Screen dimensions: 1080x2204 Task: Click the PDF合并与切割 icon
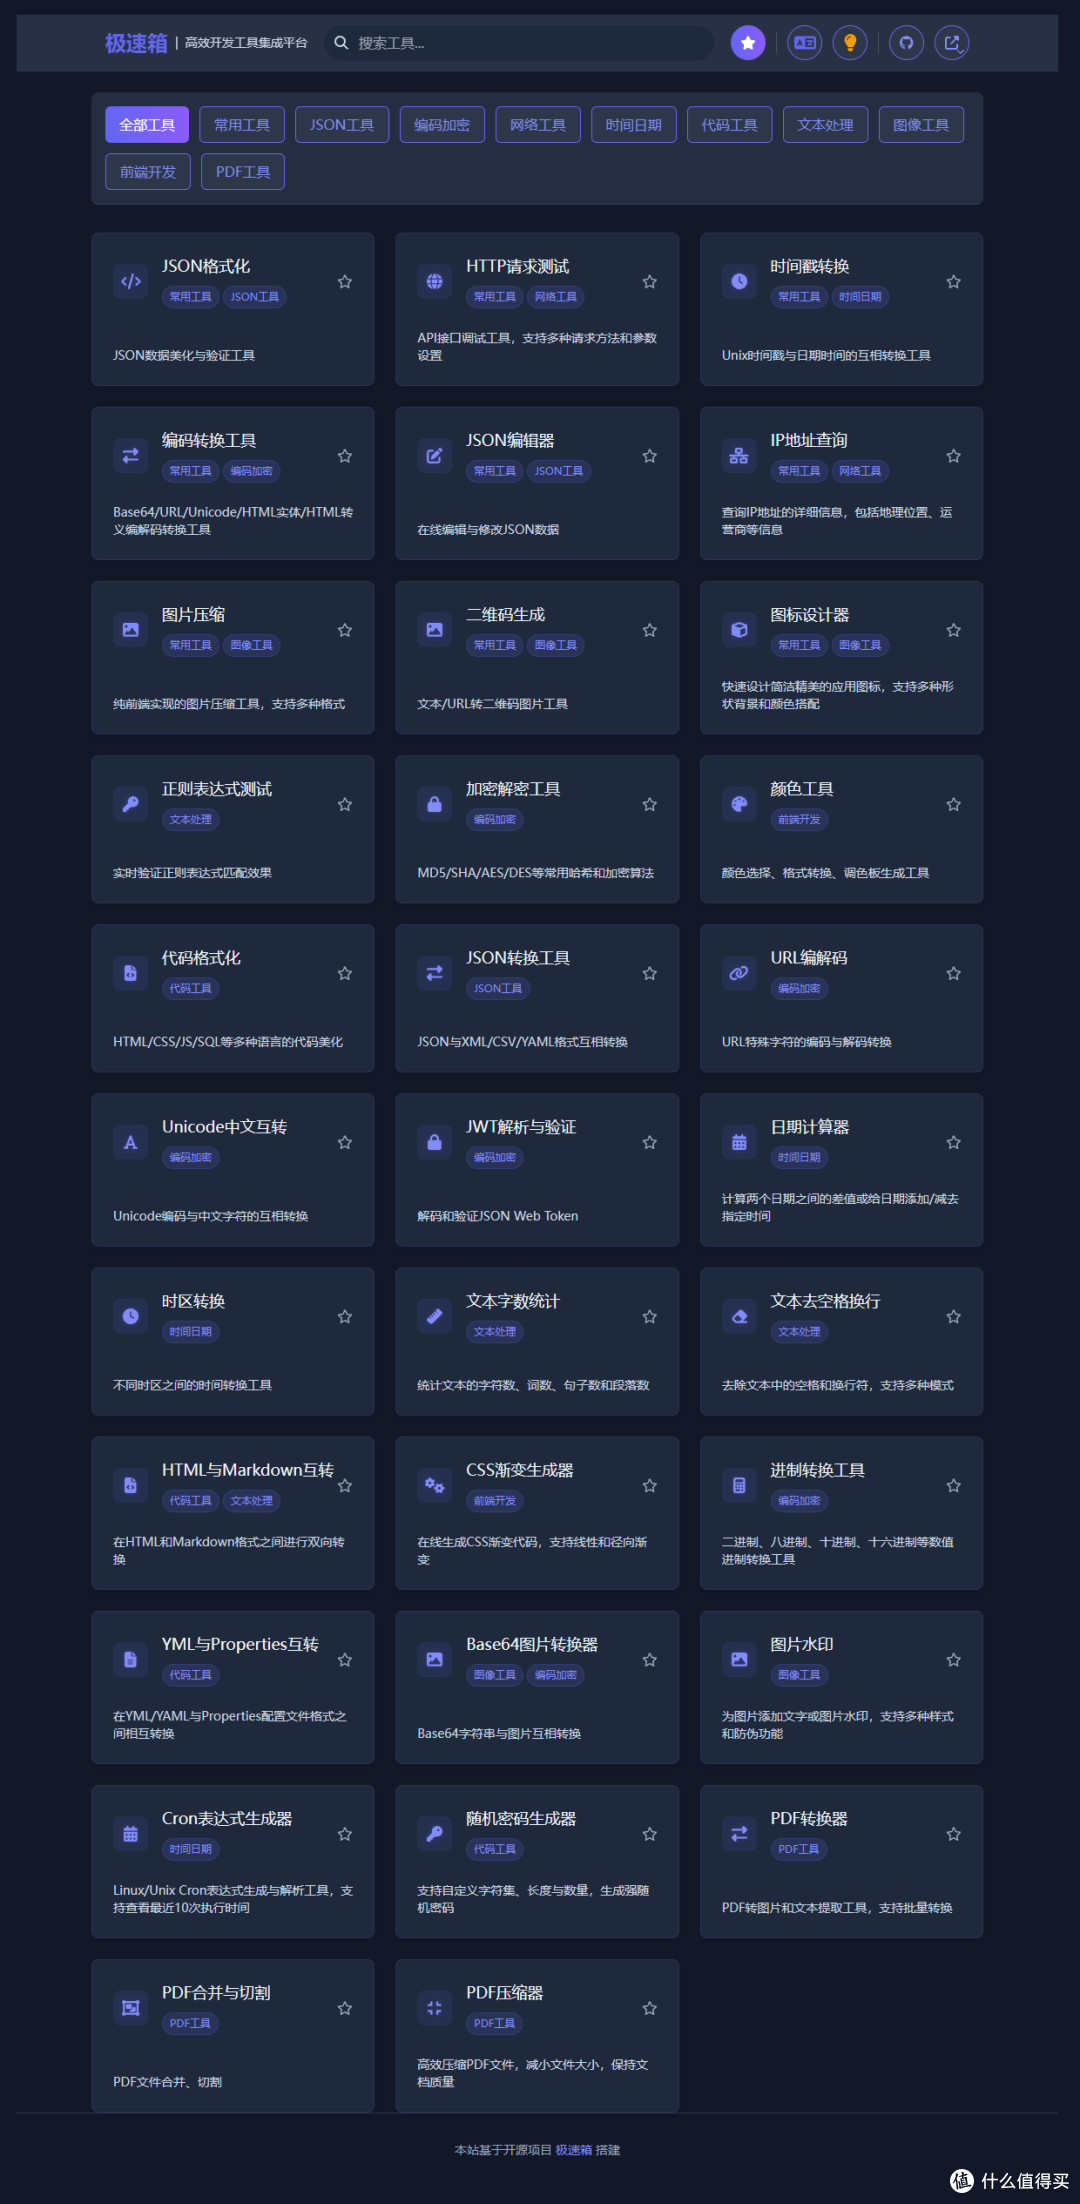coord(131,2007)
